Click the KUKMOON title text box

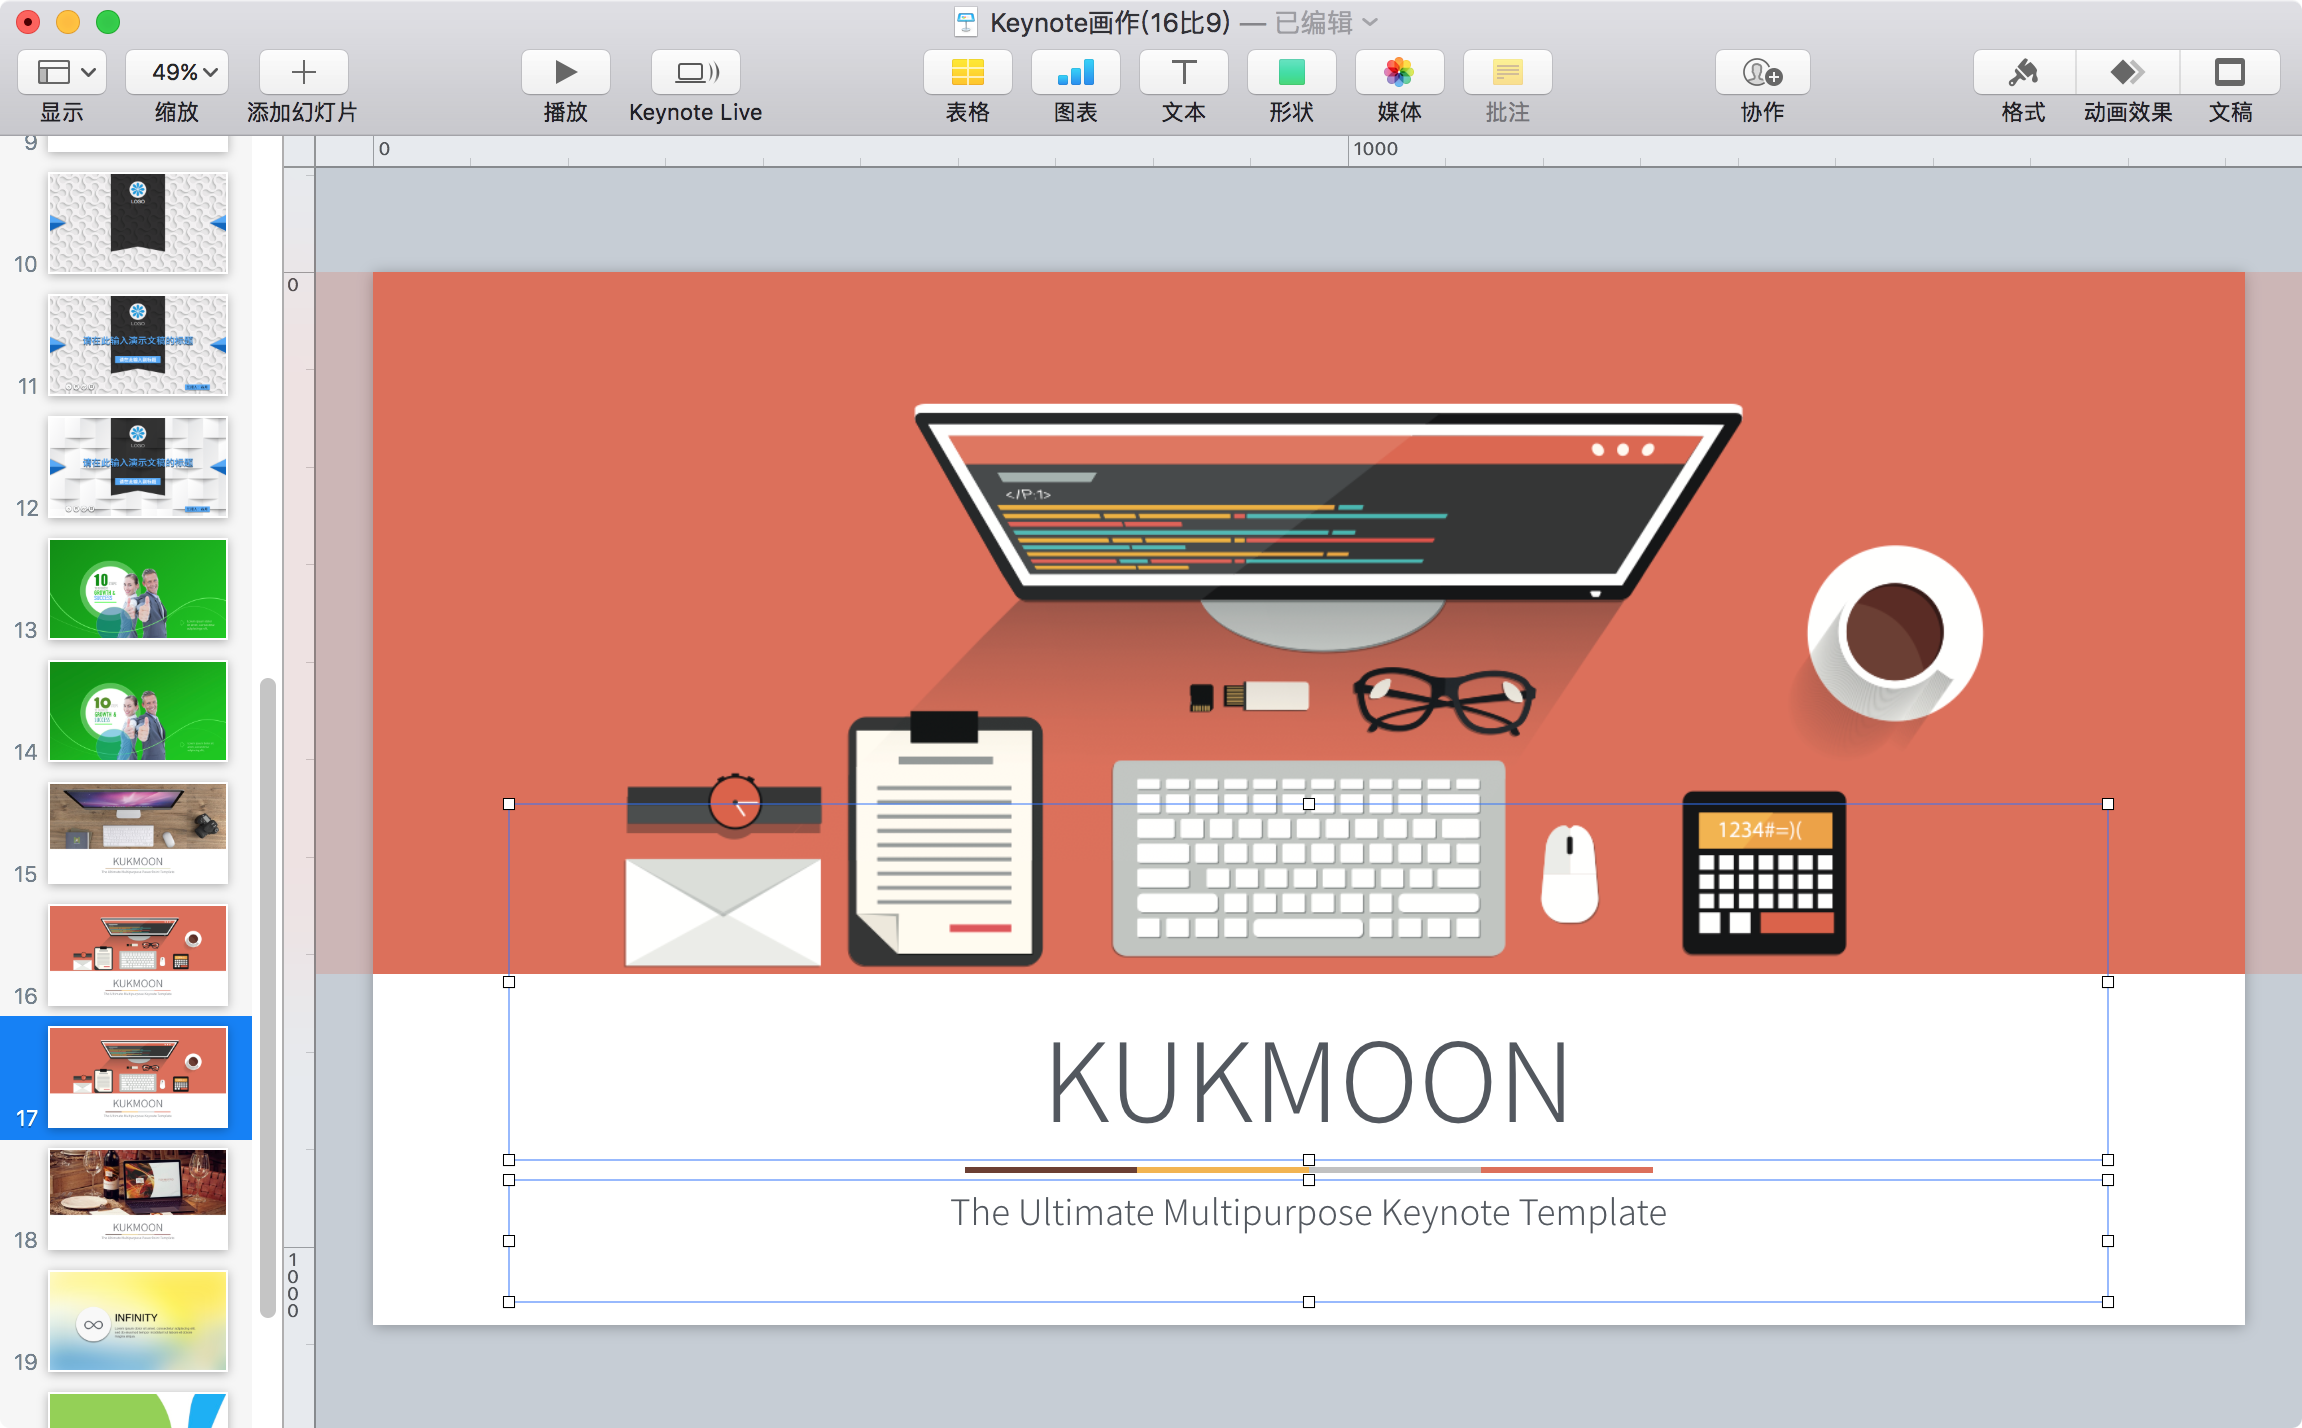pos(1307,1082)
